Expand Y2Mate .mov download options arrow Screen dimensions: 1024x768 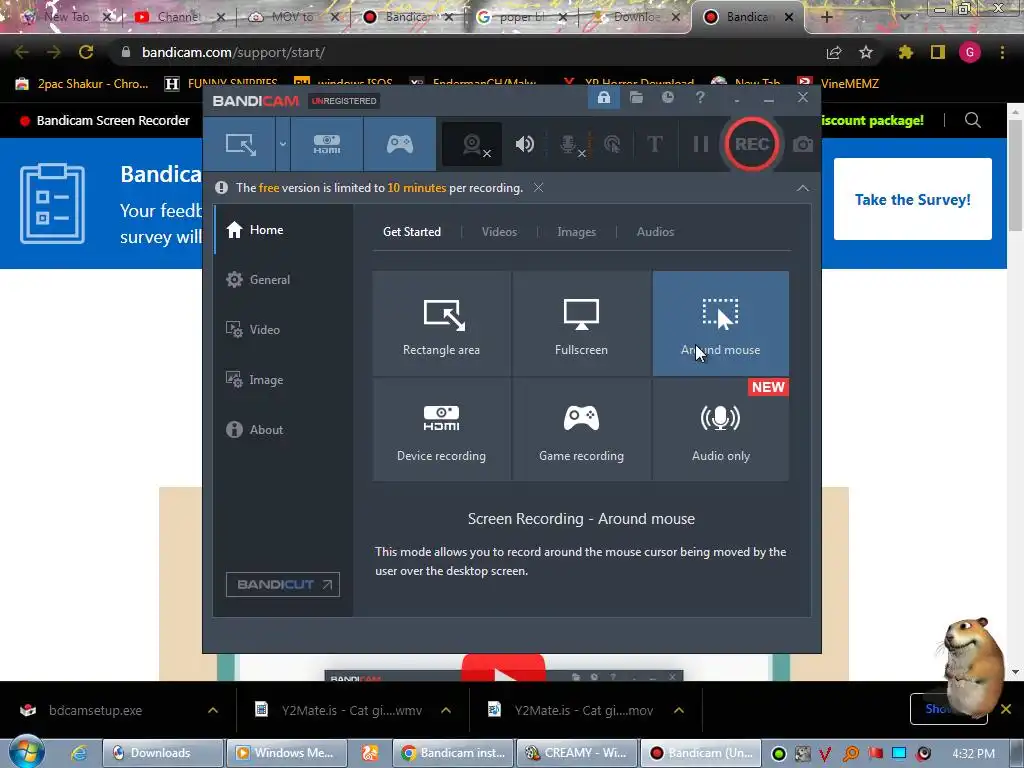click(679, 710)
